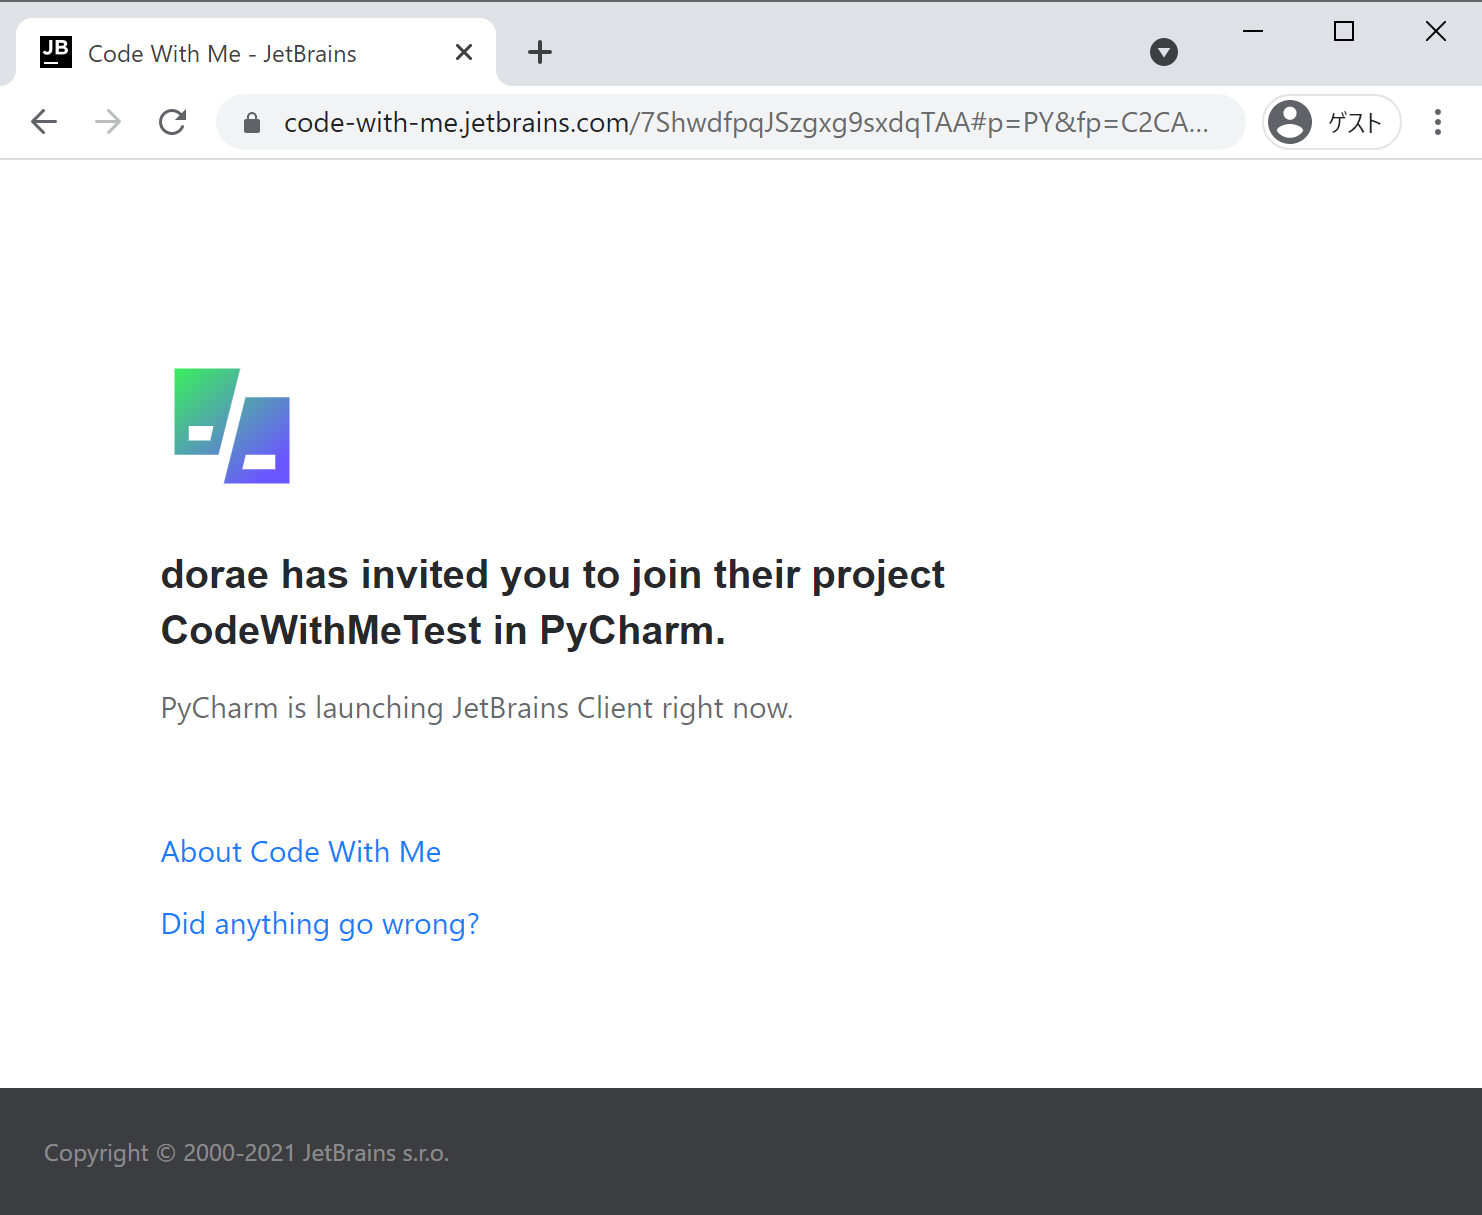Click the browser forward arrow
Image resolution: width=1482 pixels, height=1215 pixels.
(x=108, y=122)
